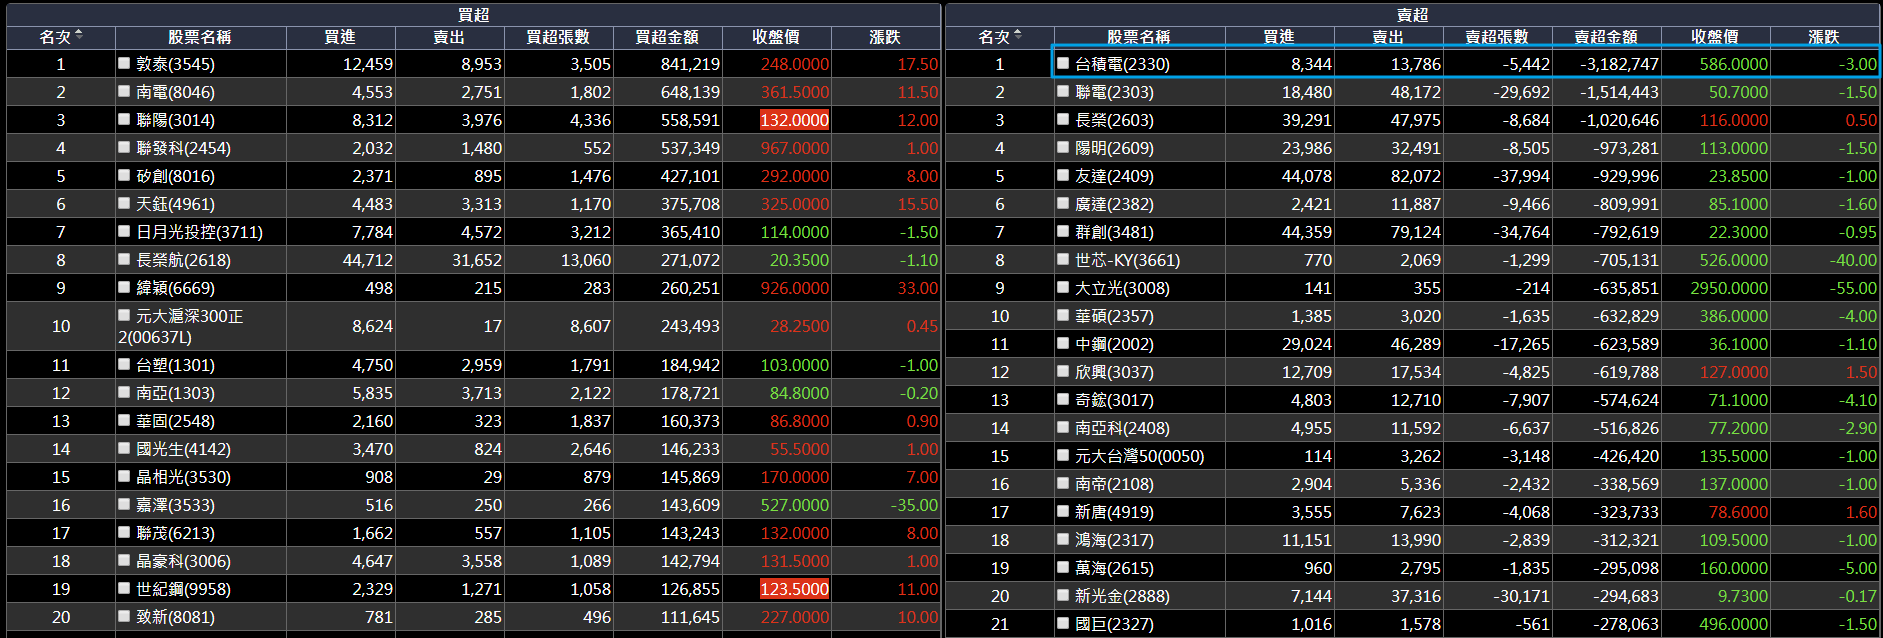This screenshot has width=1883, height=638.
Task: Open stock 長榮航(2618)
Action: click(x=183, y=260)
